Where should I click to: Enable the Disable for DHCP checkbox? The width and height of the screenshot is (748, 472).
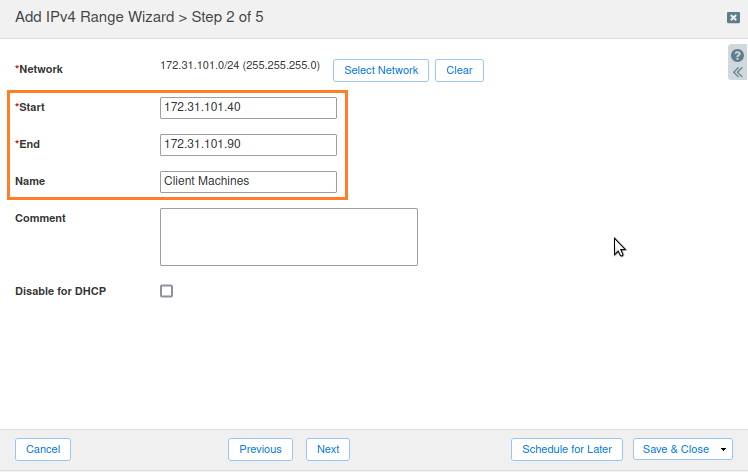[167, 291]
